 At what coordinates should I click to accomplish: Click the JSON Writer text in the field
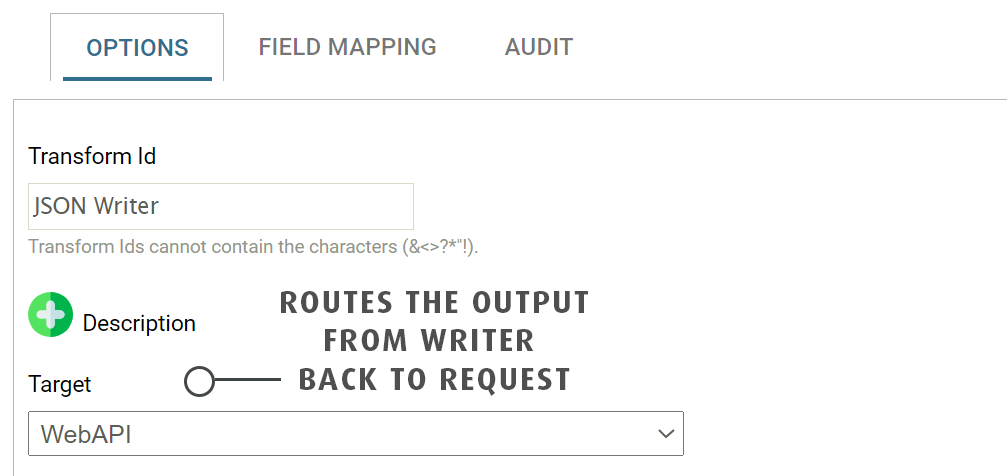tap(96, 207)
